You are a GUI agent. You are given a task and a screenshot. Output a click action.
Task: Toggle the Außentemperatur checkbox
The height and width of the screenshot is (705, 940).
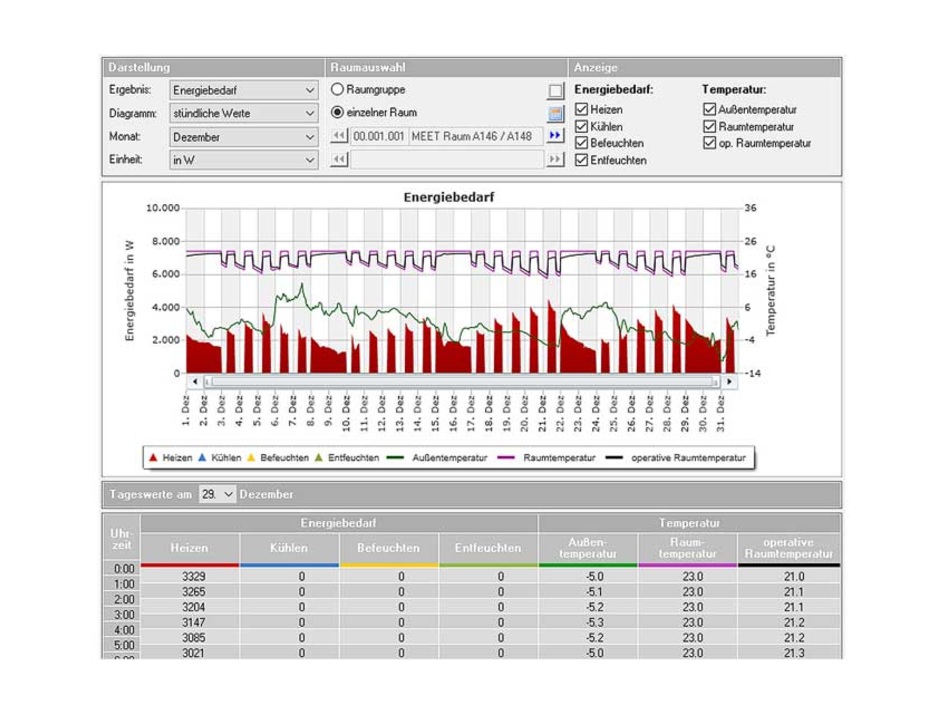point(709,110)
